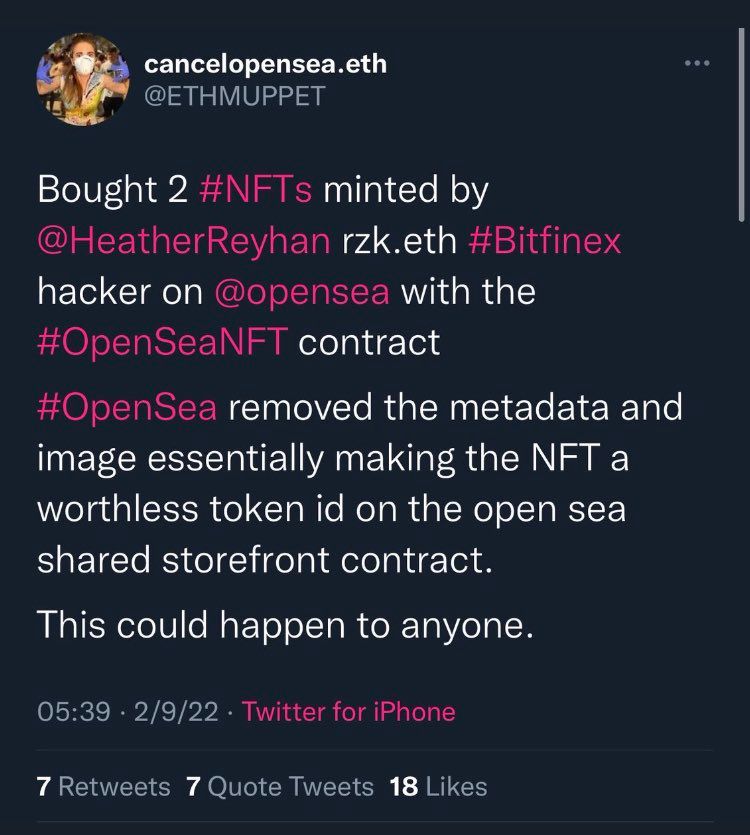View the 7 Retweets list
The image size is (750, 835).
point(103,787)
